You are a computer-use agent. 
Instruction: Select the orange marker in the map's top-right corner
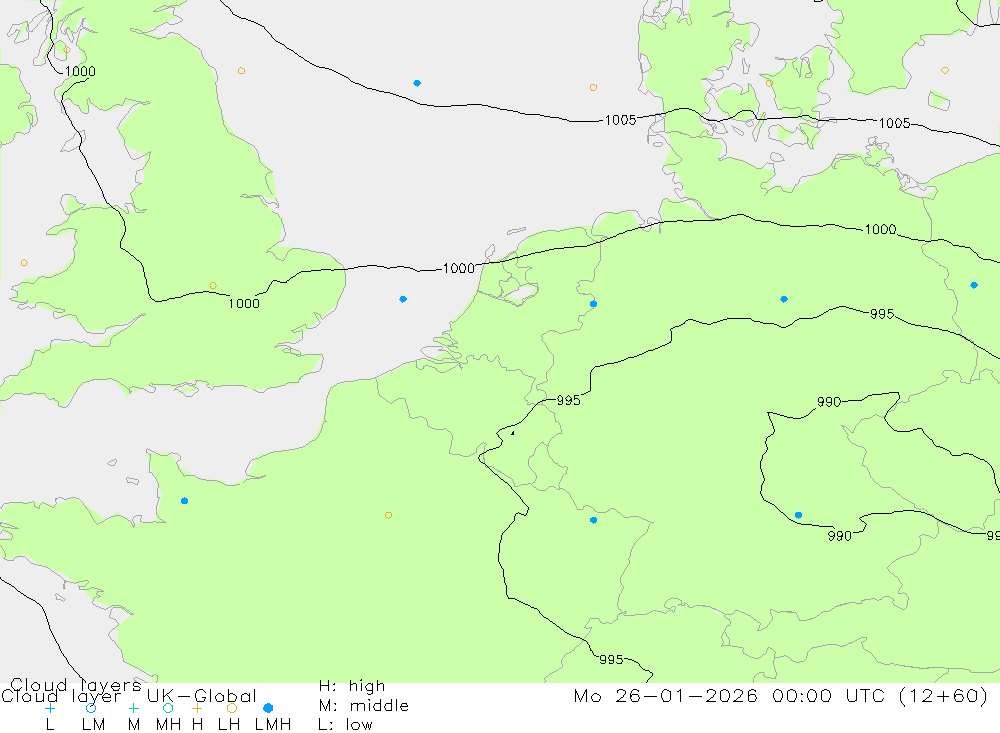[945, 70]
